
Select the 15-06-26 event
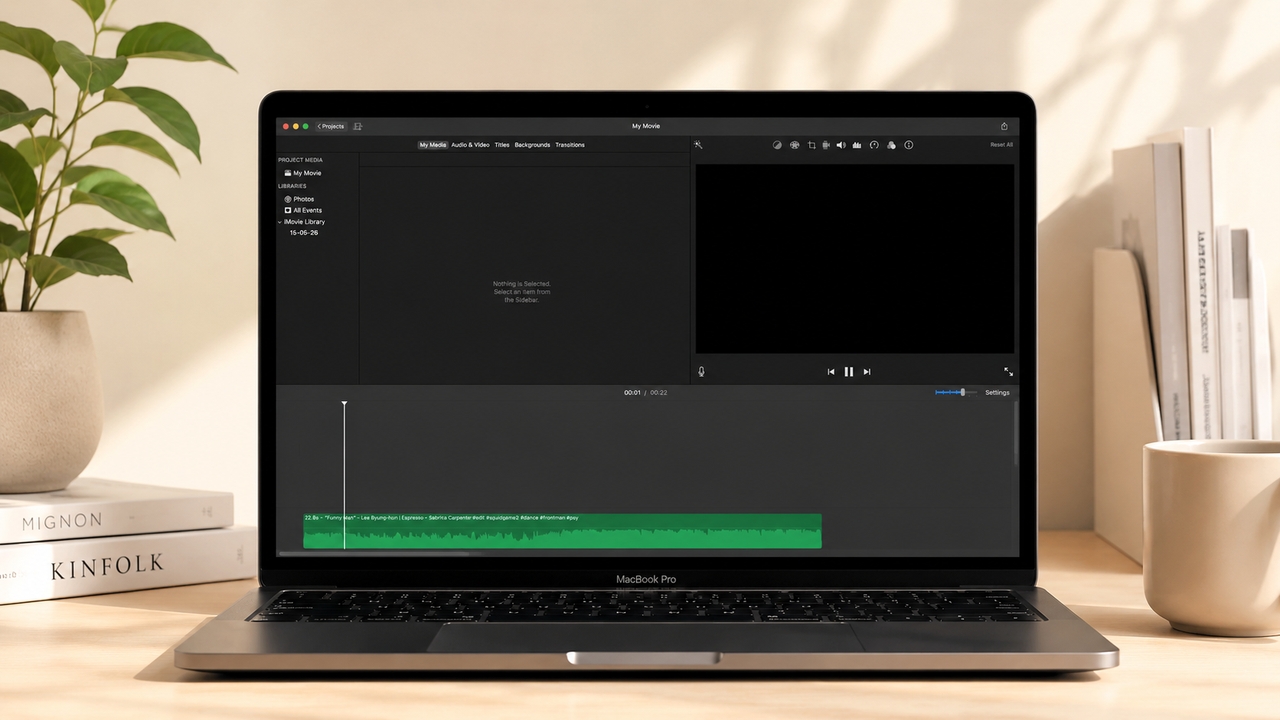point(304,233)
